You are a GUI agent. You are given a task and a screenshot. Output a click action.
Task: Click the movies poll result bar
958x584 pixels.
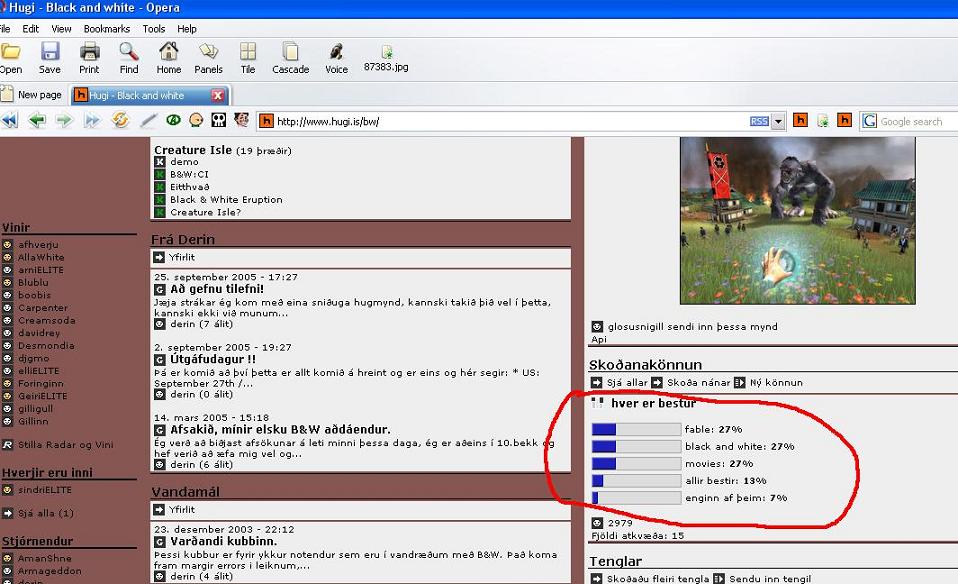(636, 464)
